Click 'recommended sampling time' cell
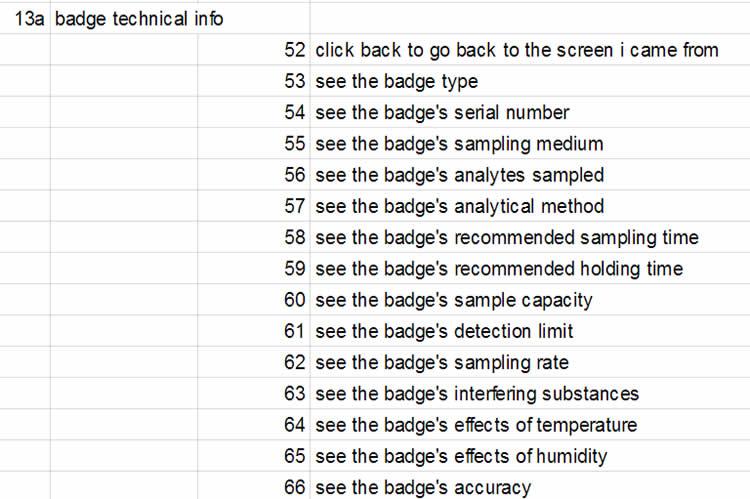750x499 pixels. click(506, 238)
